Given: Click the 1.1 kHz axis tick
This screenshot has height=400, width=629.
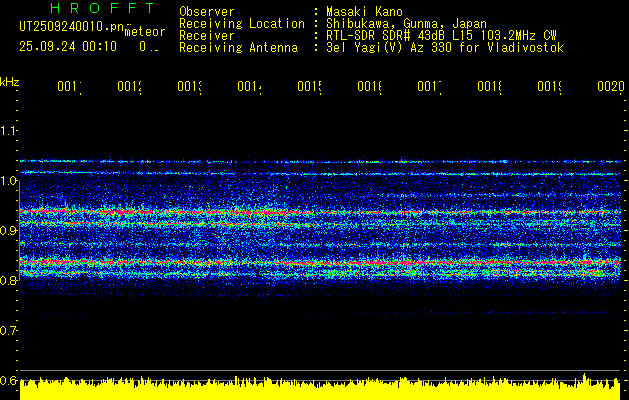Looking at the screenshot, I should pyautogui.click(x=9, y=130).
